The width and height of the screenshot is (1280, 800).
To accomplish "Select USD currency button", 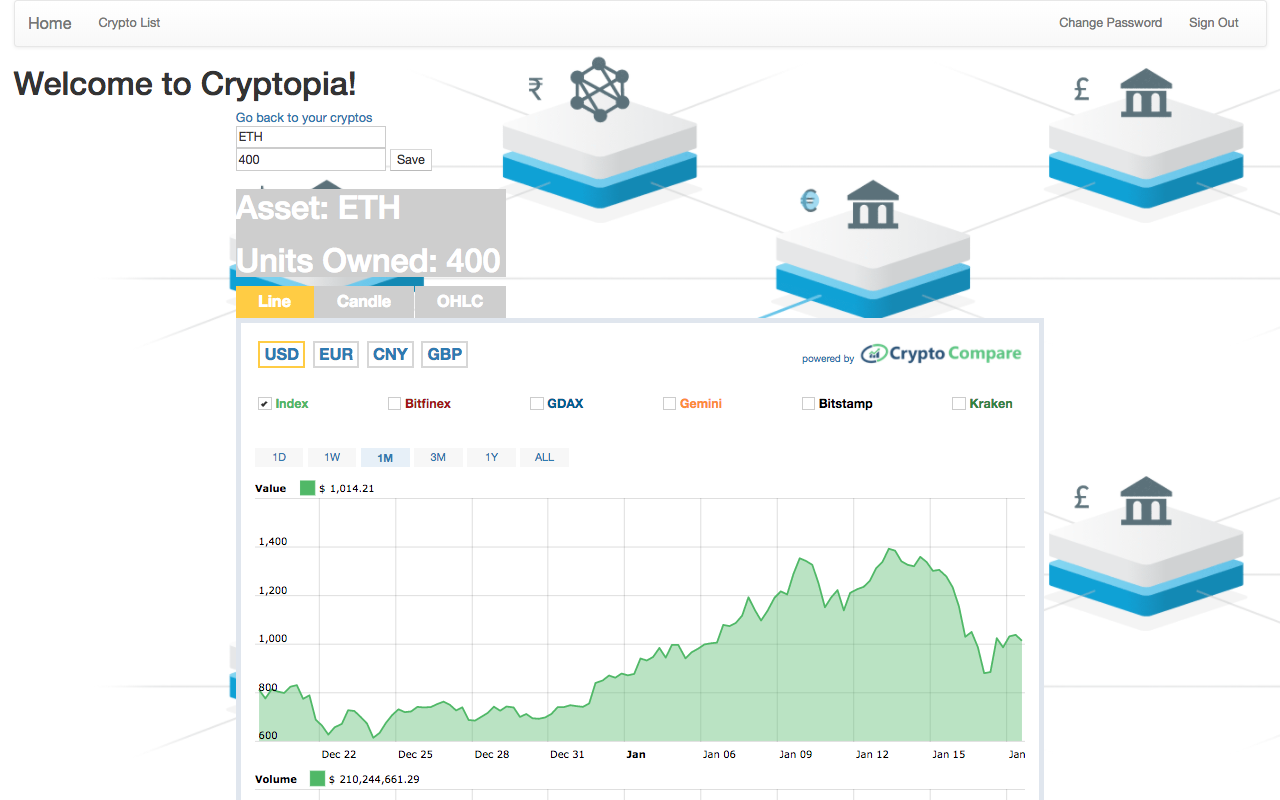I will pos(281,354).
